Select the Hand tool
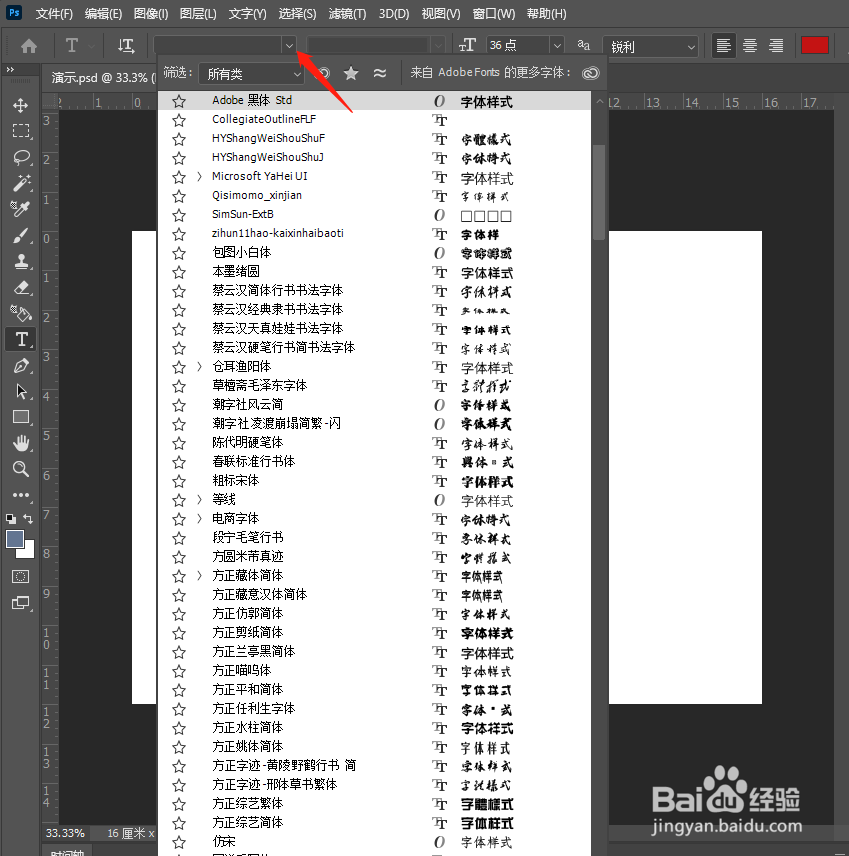849x856 pixels. (21, 443)
